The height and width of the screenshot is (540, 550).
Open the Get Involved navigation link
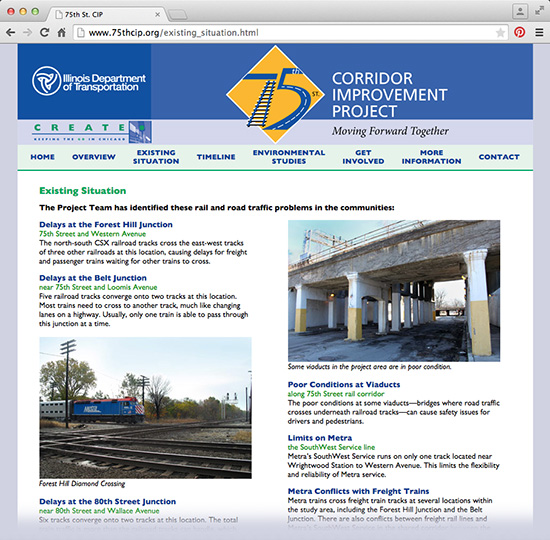(363, 157)
